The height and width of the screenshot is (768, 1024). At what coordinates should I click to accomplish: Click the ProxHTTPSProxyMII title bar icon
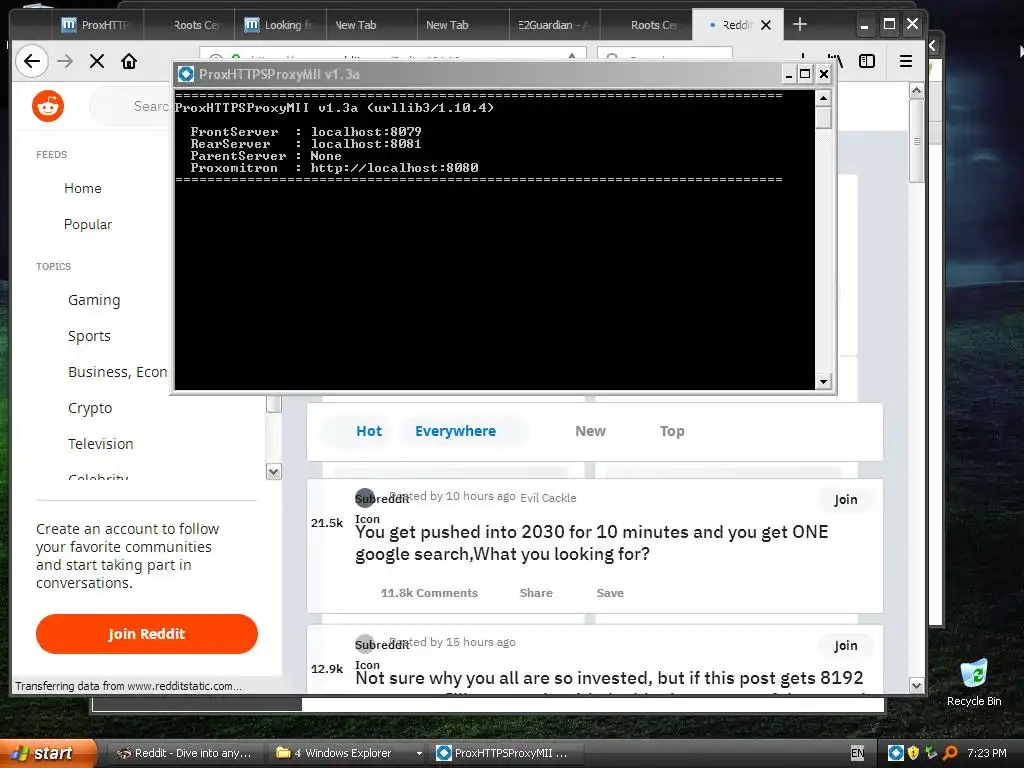[x=186, y=74]
